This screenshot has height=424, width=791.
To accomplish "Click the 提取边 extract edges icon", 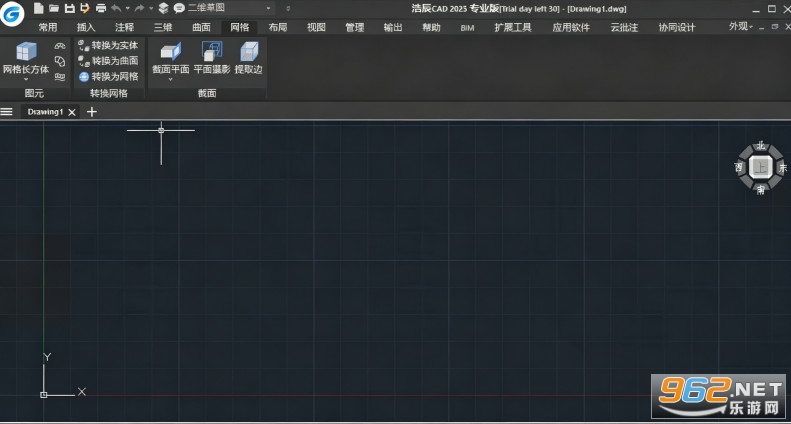I will (249, 51).
